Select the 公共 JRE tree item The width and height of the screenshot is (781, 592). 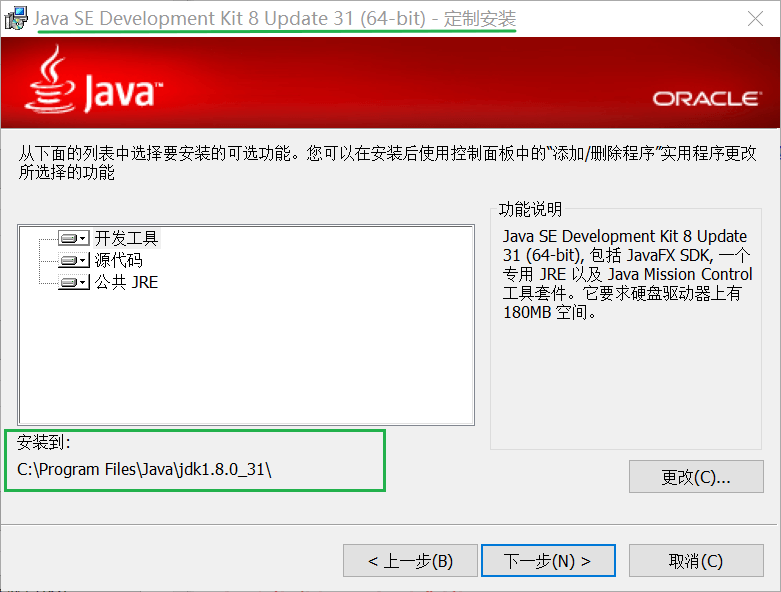[127, 282]
